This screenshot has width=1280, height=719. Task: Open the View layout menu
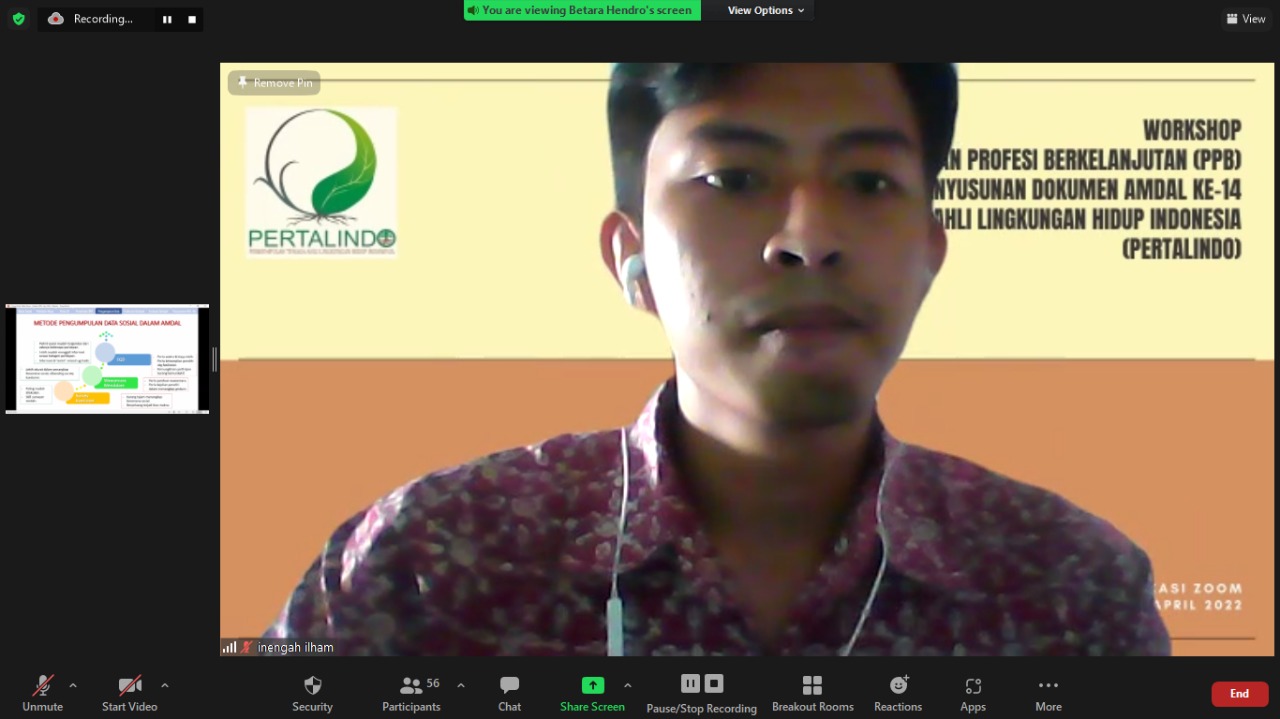(1246, 18)
